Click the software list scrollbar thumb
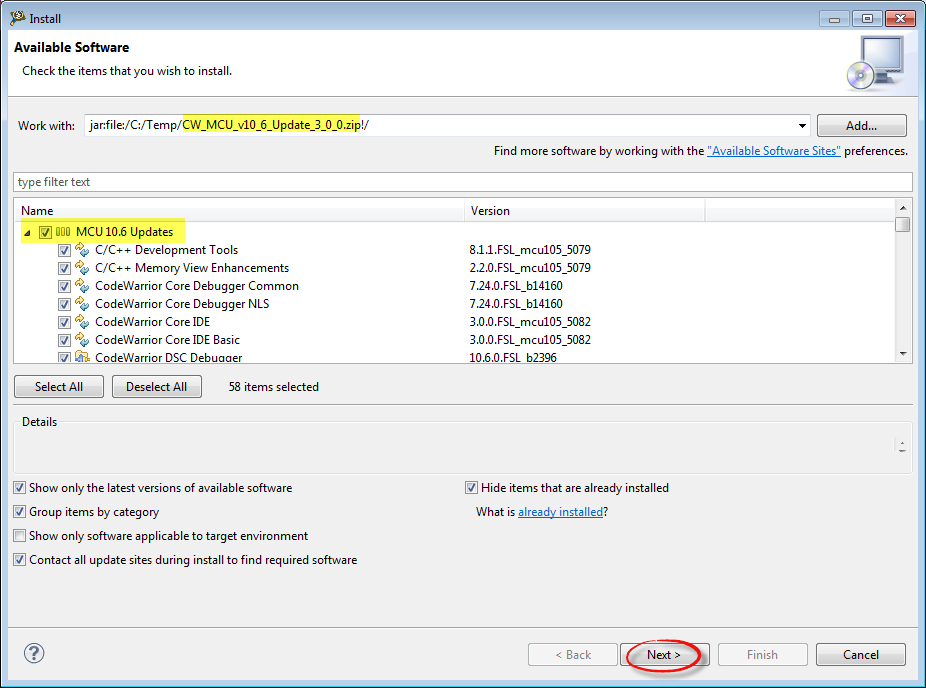The image size is (926, 688). coord(903,224)
